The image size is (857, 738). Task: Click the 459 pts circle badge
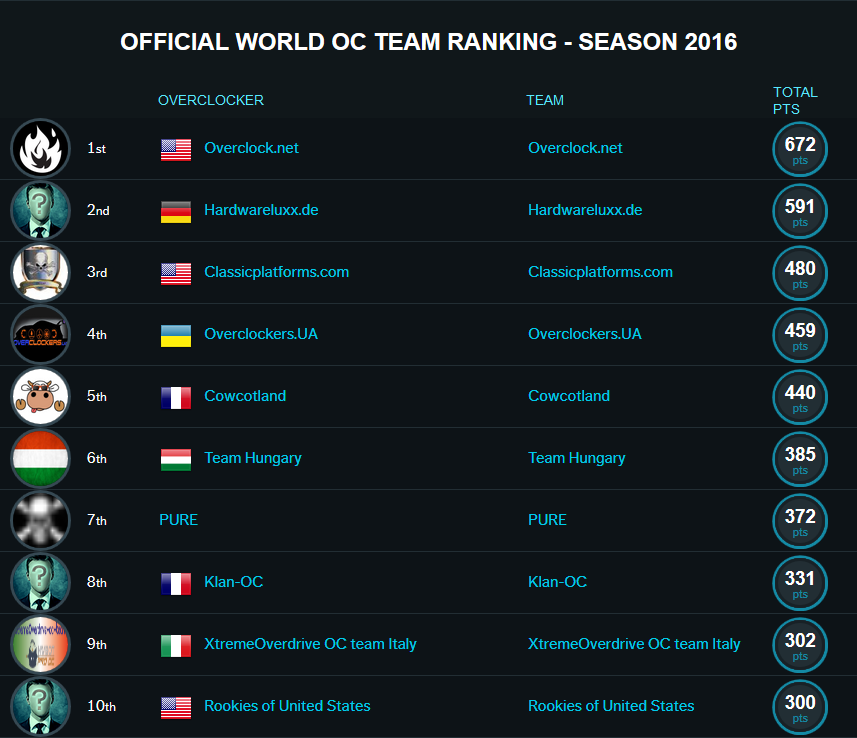tap(800, 335)
